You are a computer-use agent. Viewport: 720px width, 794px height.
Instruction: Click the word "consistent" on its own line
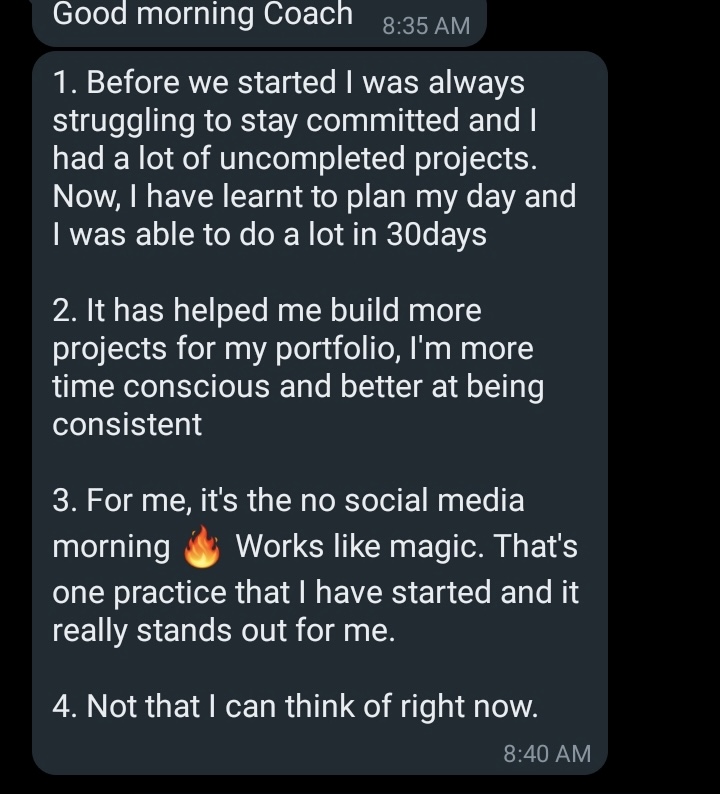(x=127, y=425)
